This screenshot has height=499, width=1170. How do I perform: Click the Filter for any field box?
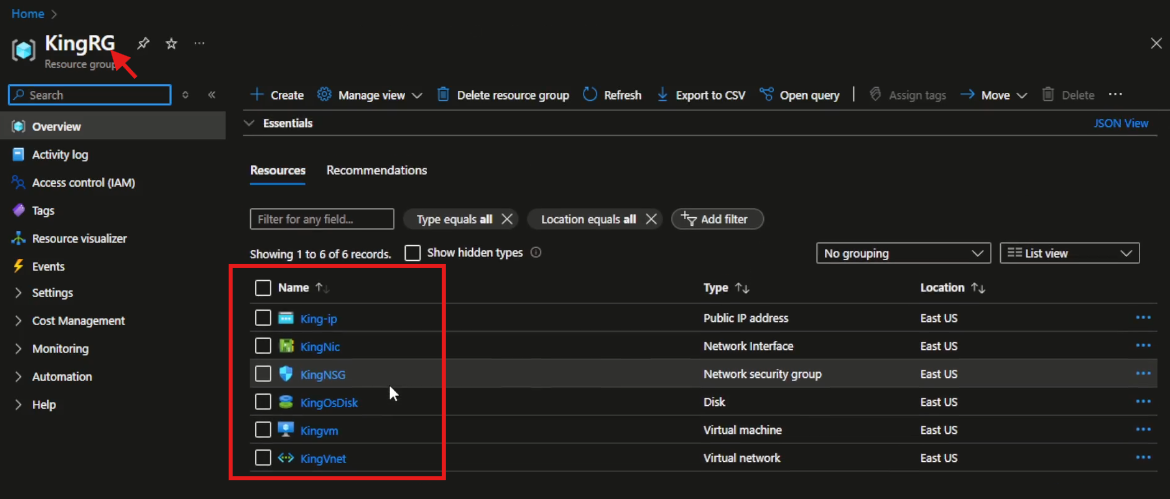[322, 219]
